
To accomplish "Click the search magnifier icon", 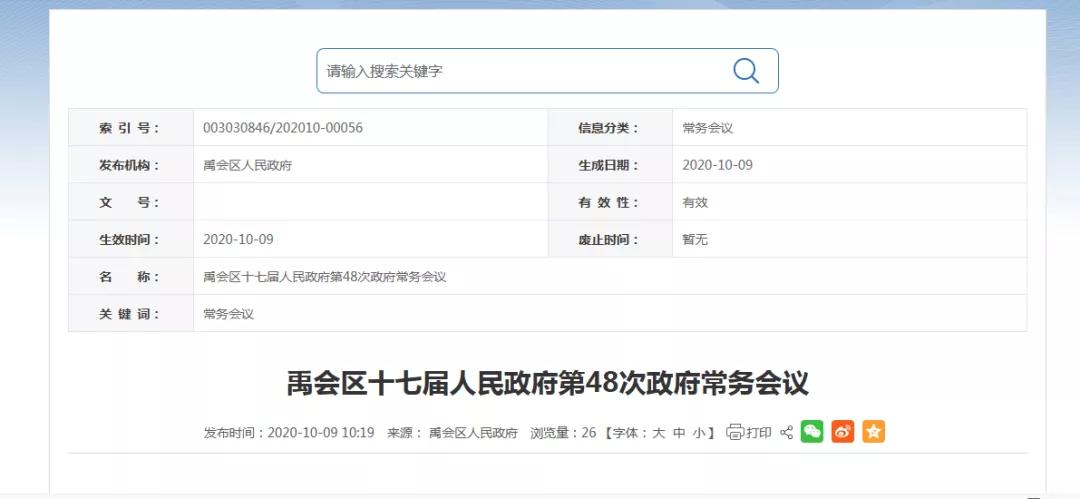I will 746,70.
